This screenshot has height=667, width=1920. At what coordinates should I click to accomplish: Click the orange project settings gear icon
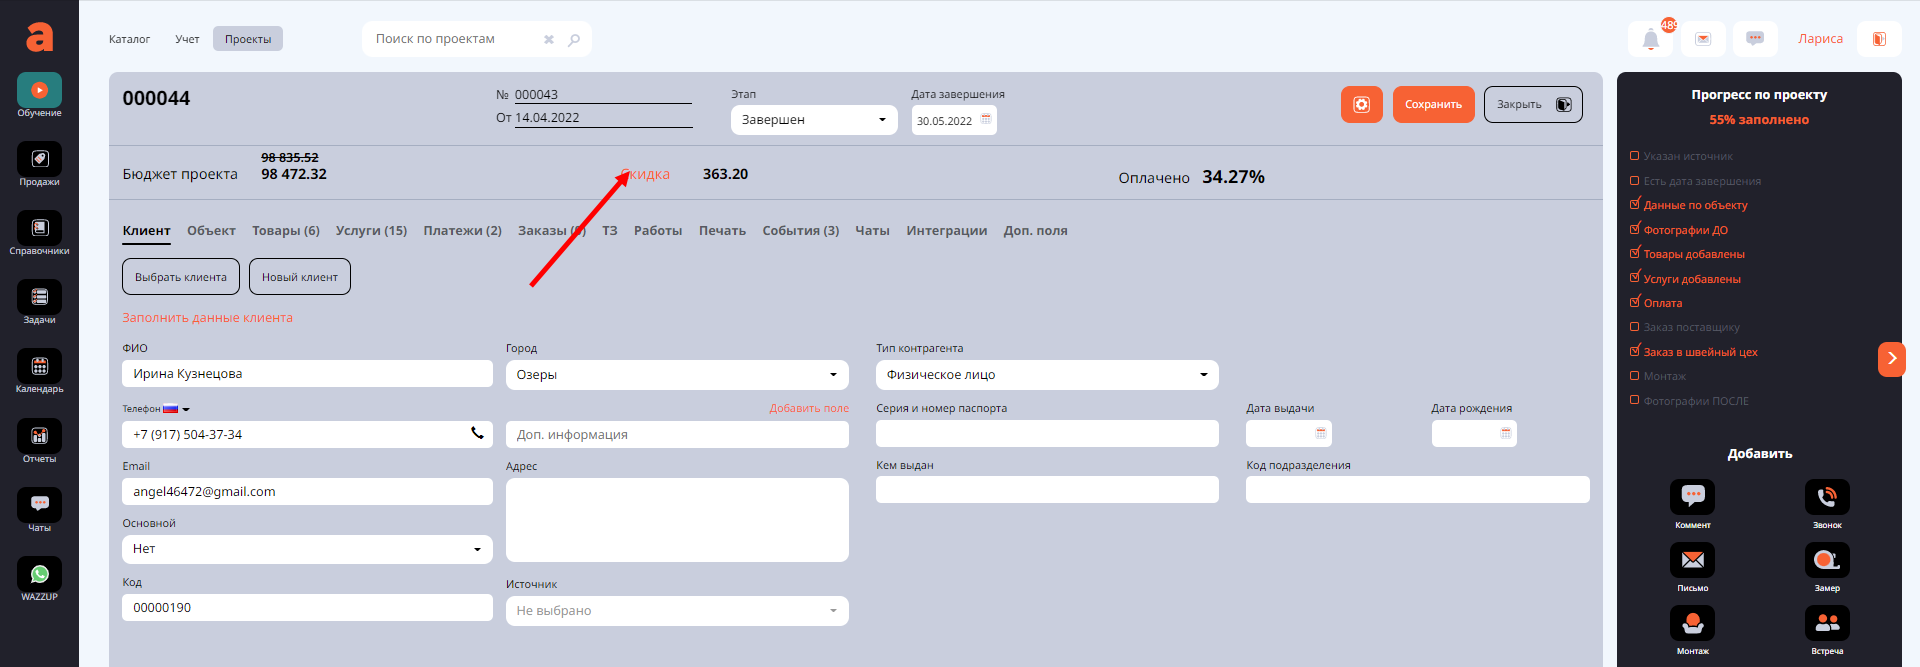pos(1361,105)
